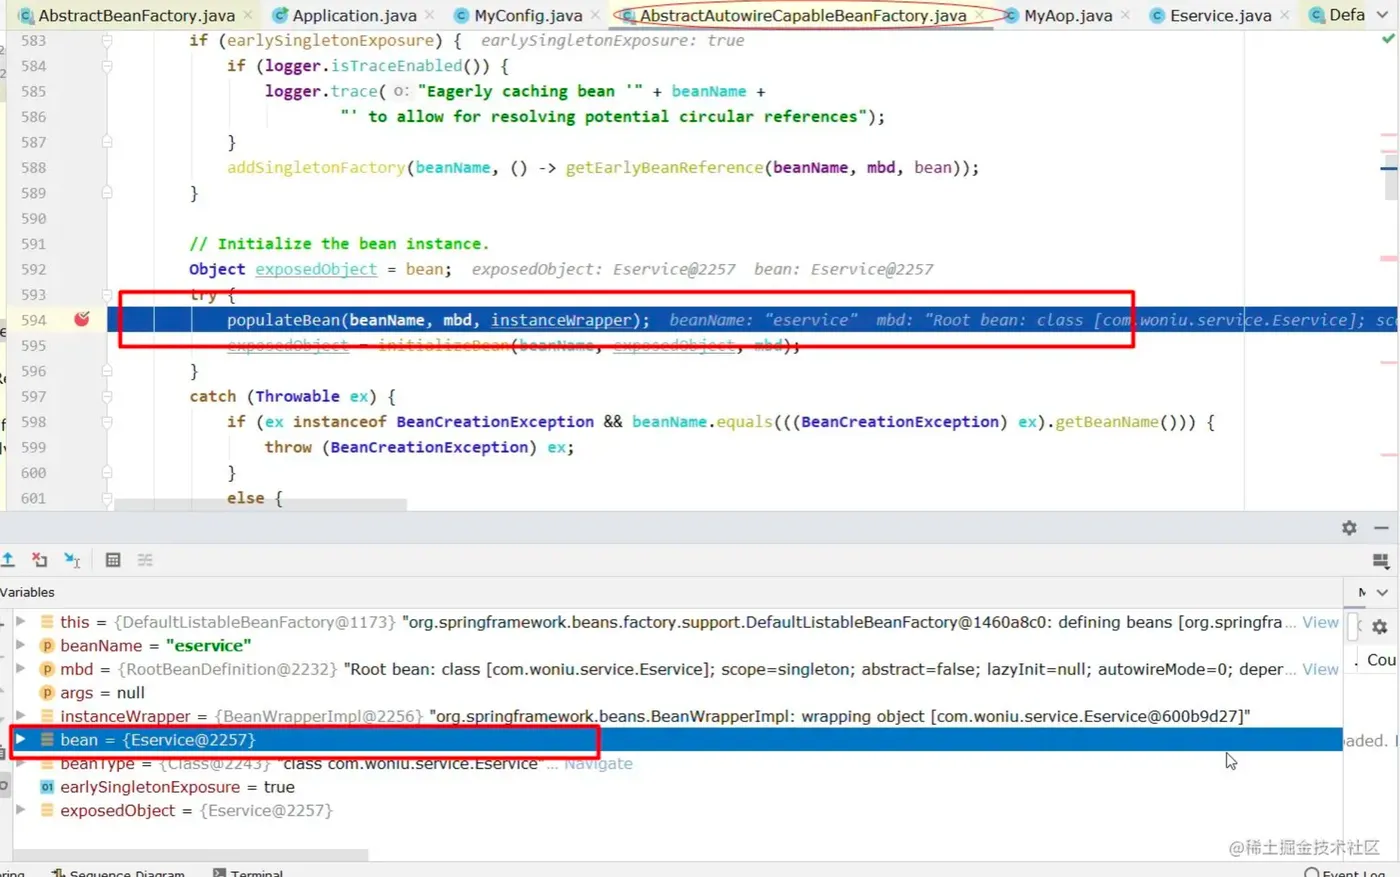Collapse the try block fold at line 593

[x=107, y=294]
